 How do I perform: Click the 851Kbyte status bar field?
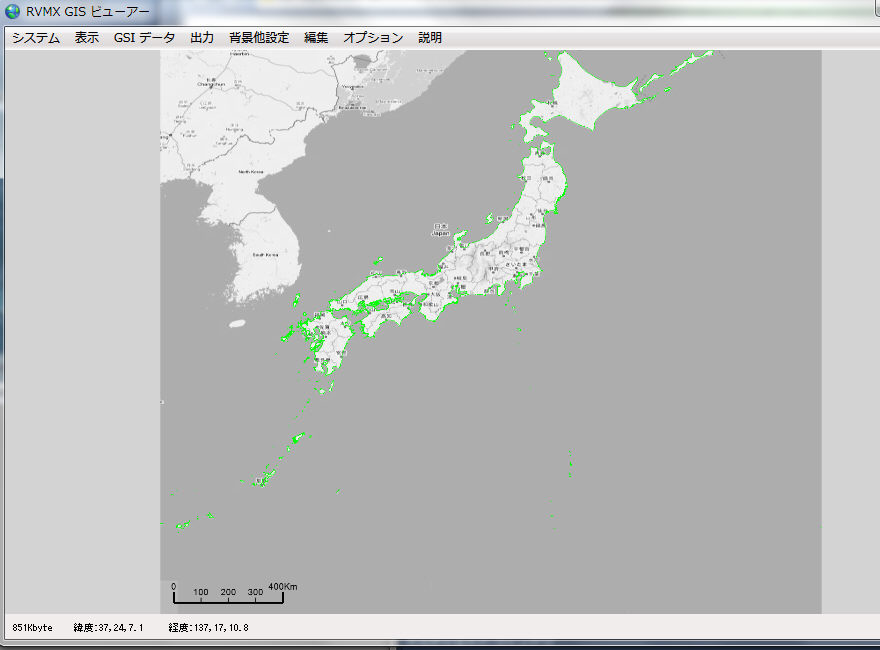coord(32,628)
